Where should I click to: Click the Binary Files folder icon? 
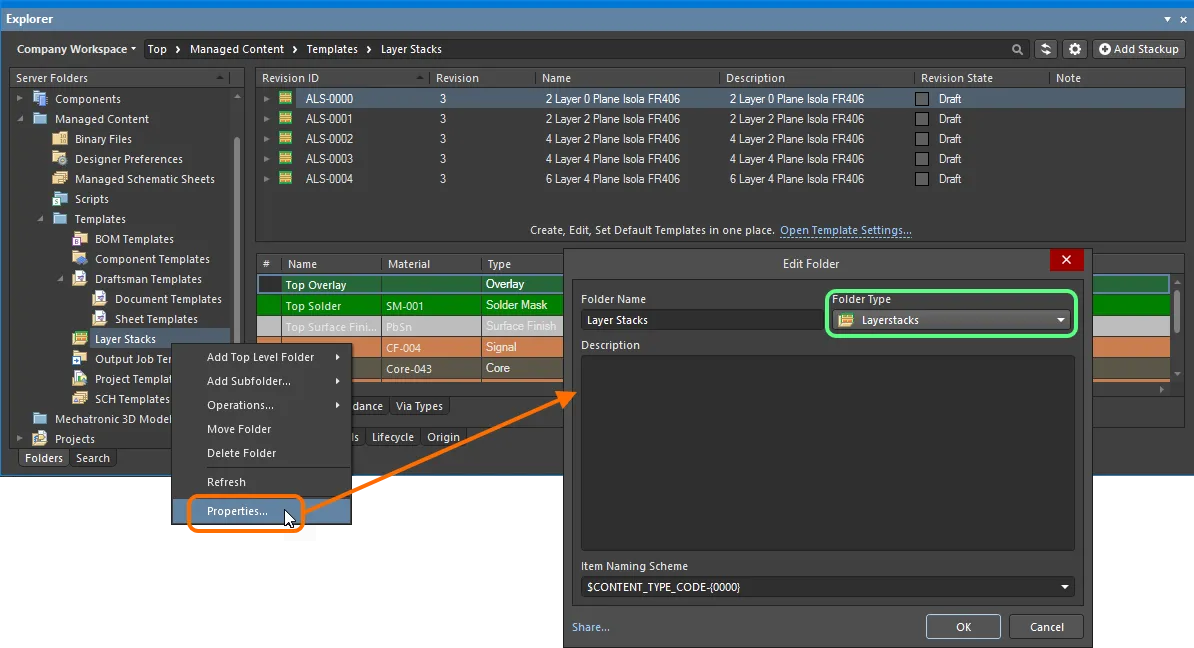60,139
